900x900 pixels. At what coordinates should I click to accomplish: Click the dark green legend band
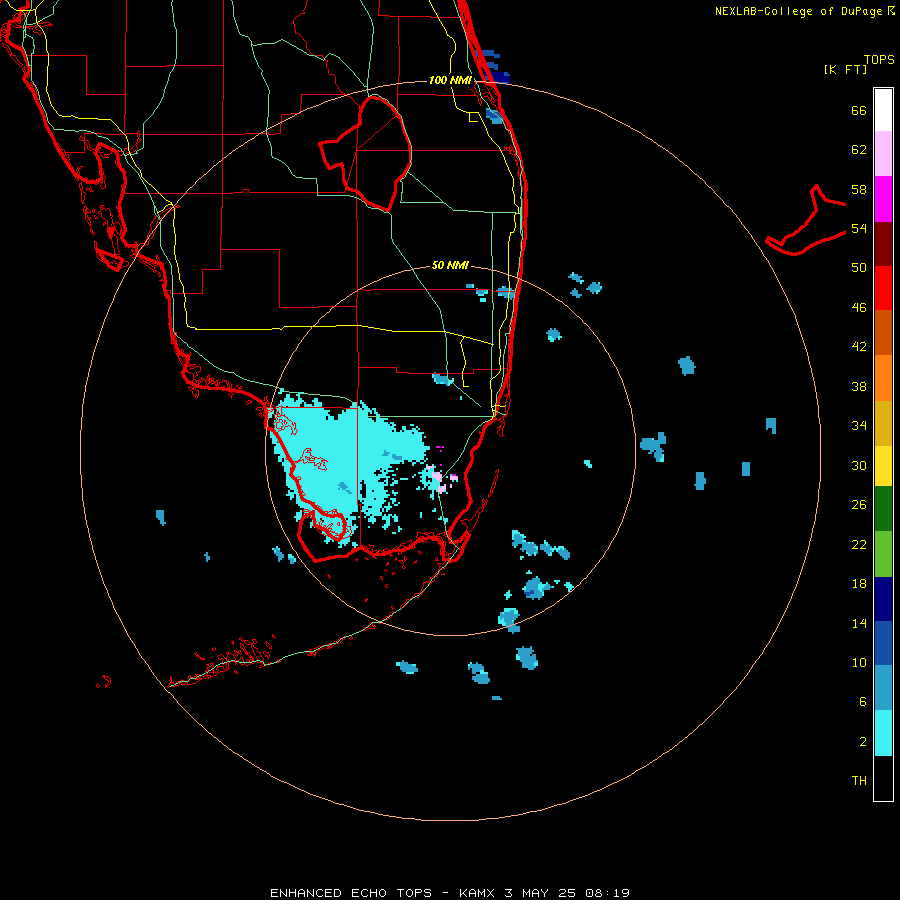[883, 509]
